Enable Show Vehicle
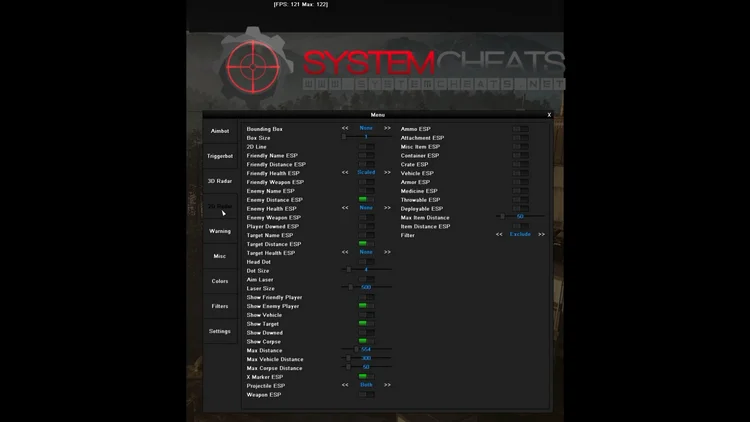The width and height of the screenshot is (750, 422). (x=366, y=314)
